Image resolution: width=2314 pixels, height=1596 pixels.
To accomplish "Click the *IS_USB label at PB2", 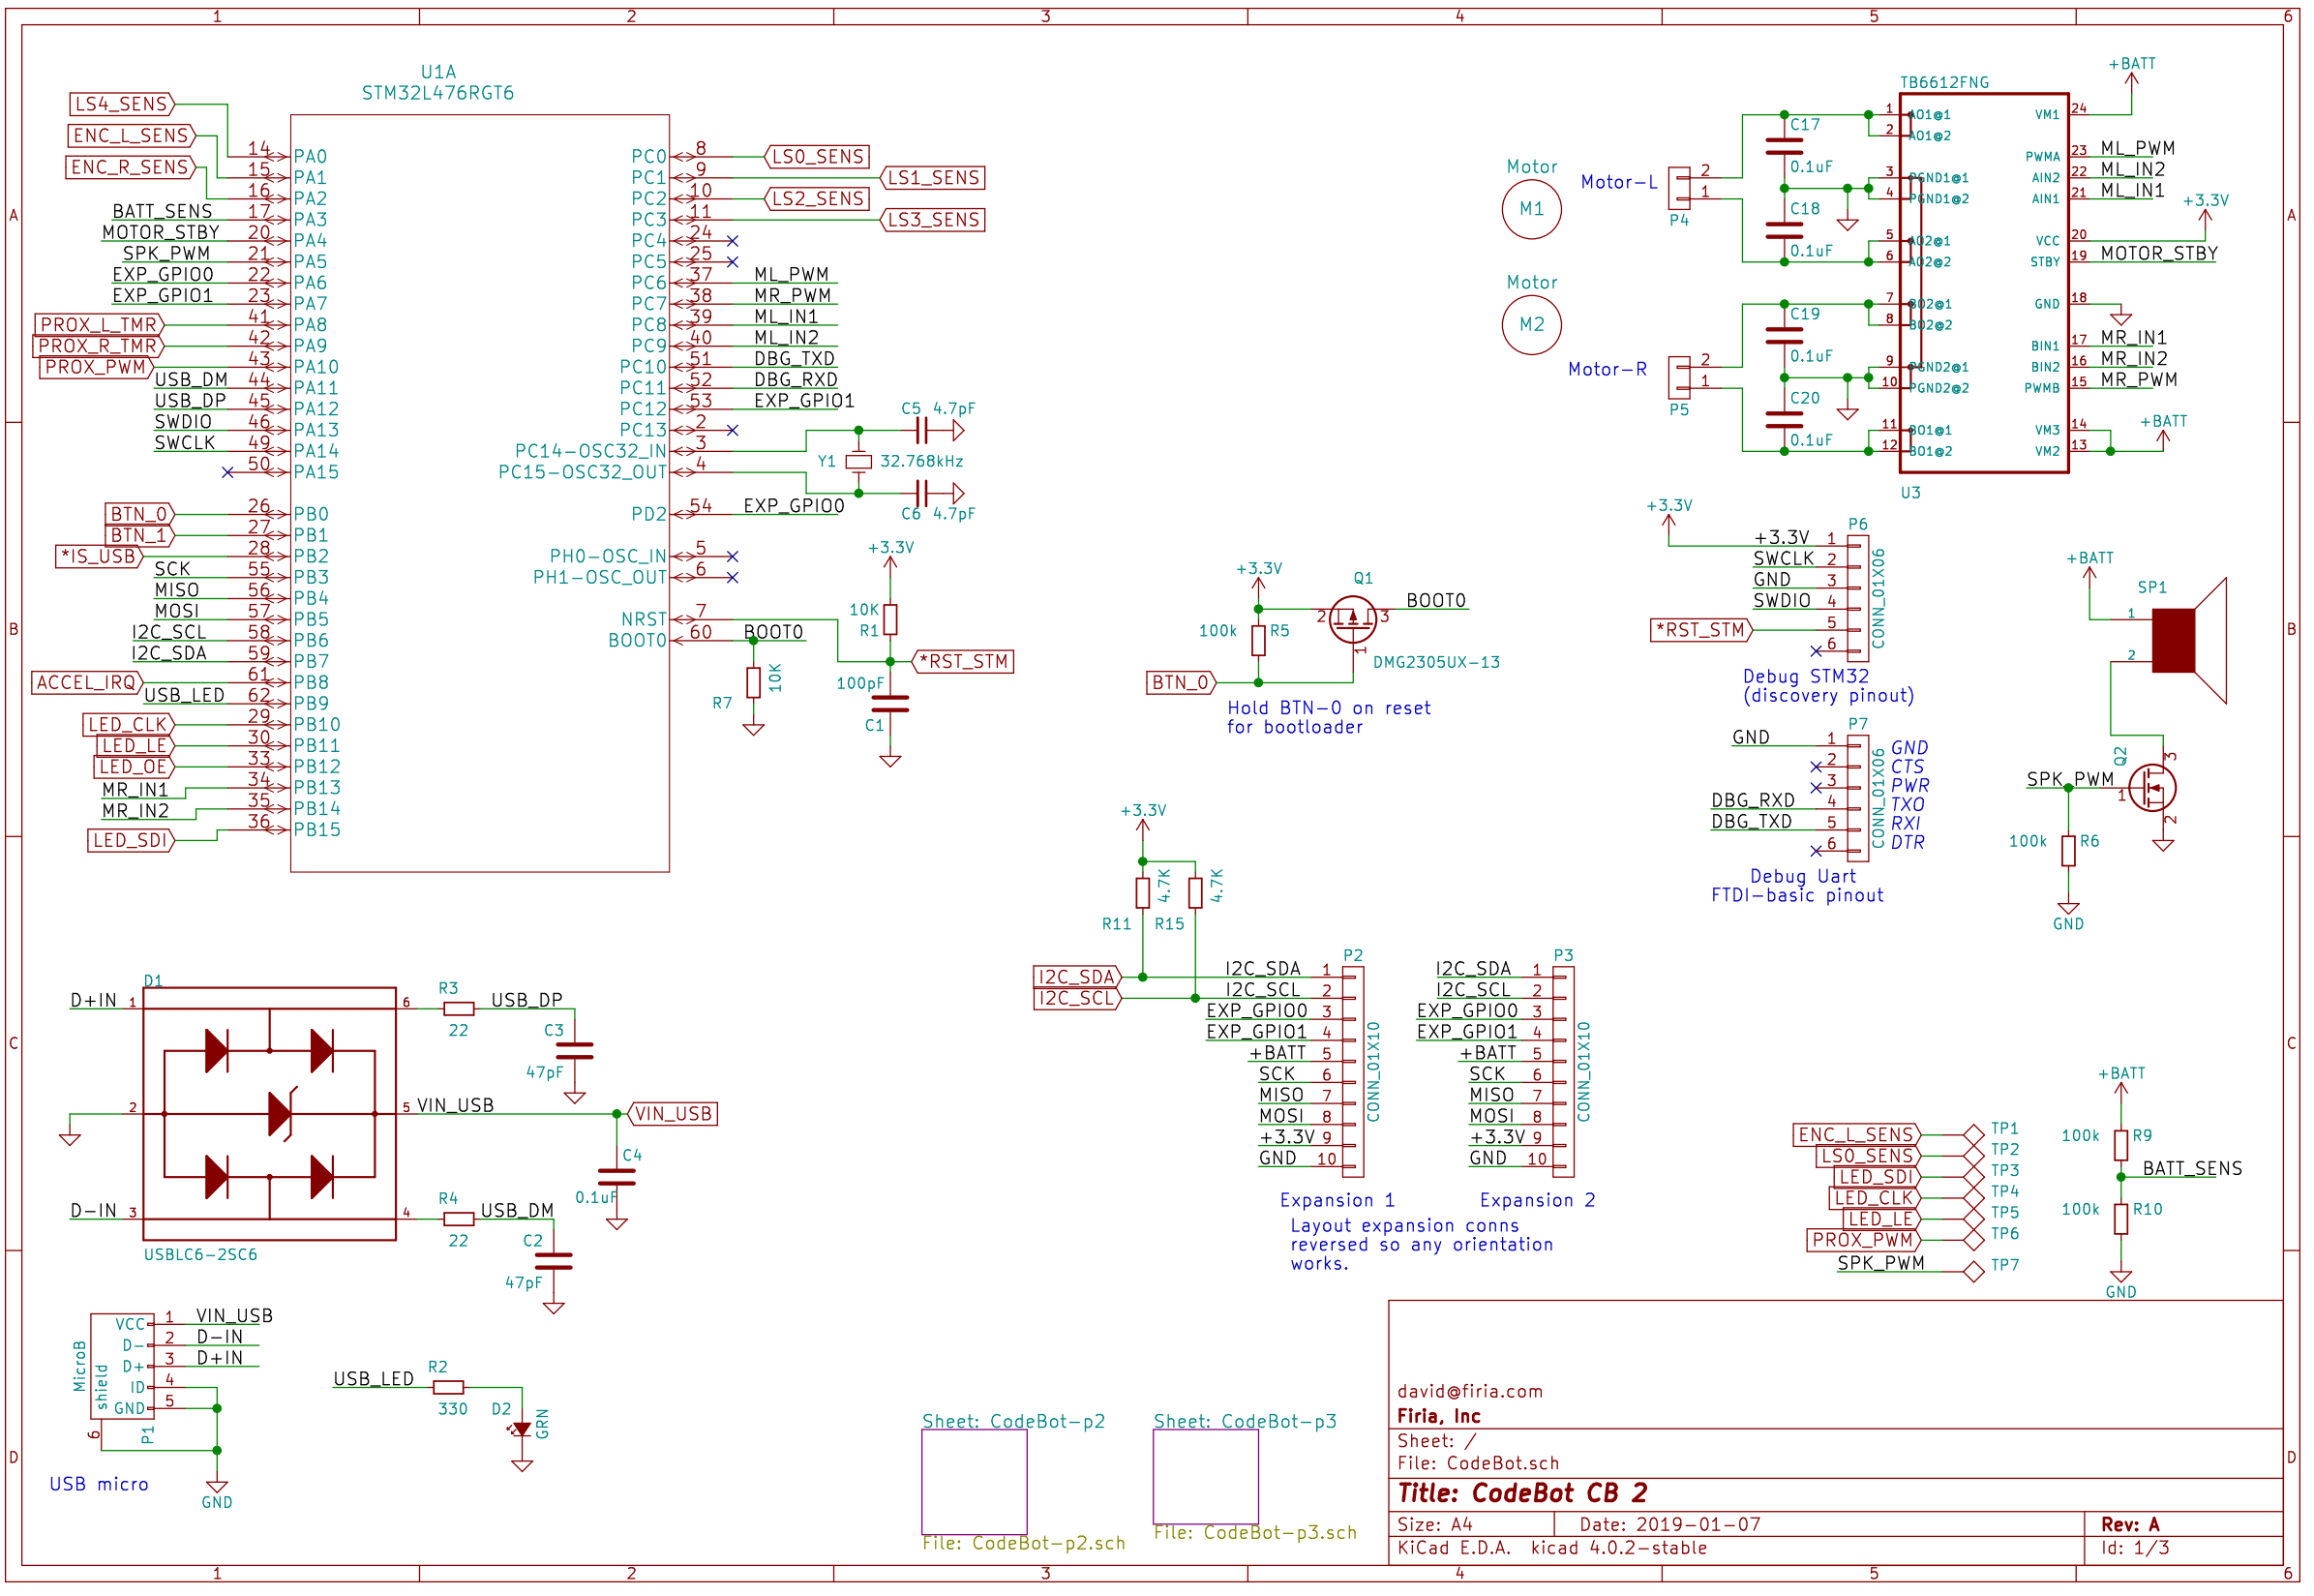I will pyautogui.click(x=99, y=556).
